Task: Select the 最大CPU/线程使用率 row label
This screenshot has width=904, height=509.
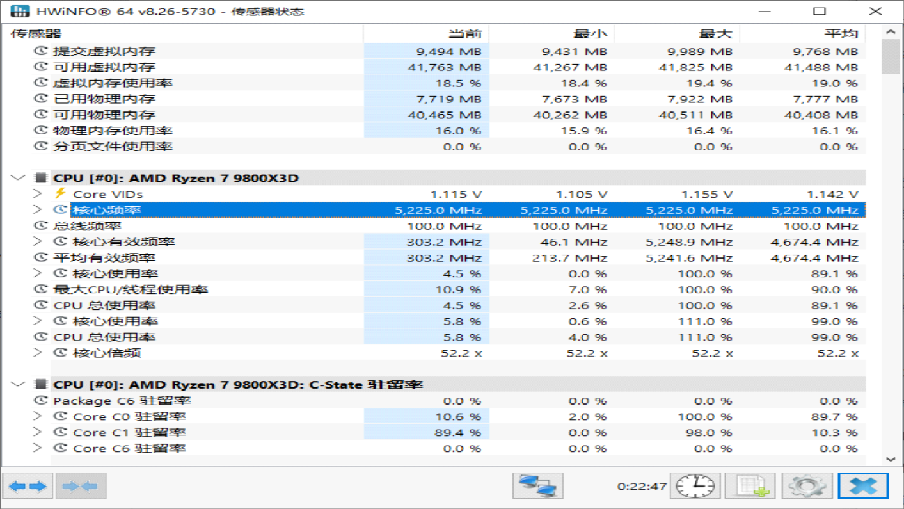Action: tap(130, 289)
